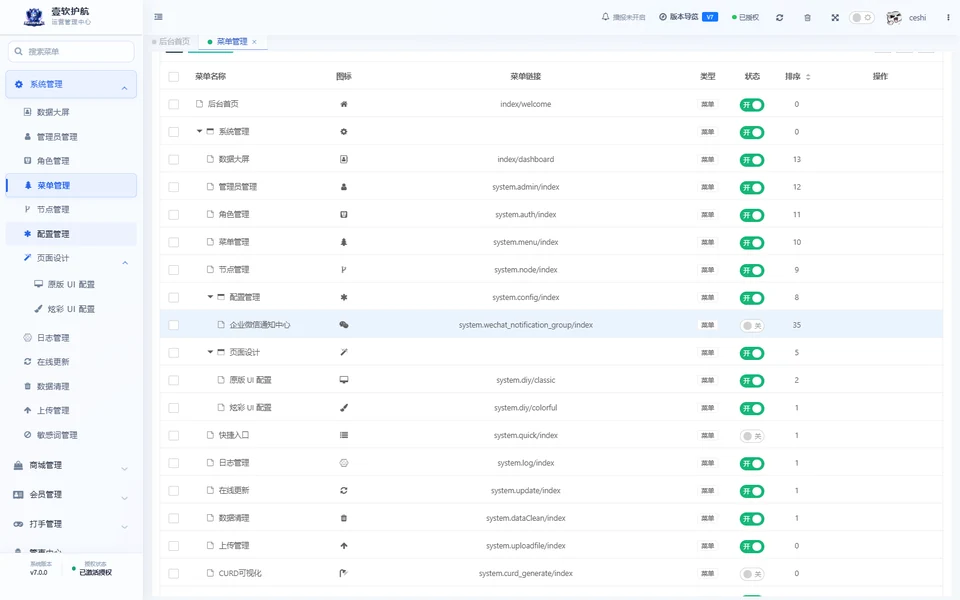This screenshot has height=600, width=960.
Task: Click the bell notification icon in header
Action: tap(606, 17)
